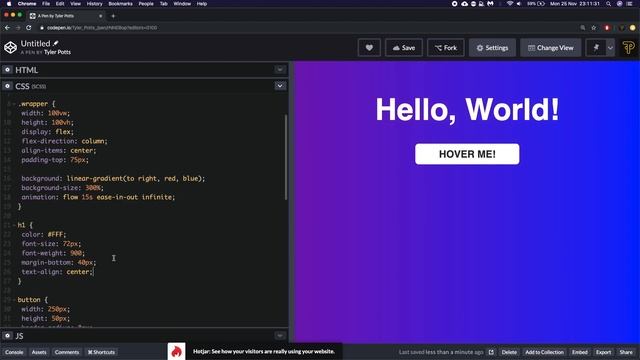
Task: Open the Hotjar ad flame logo
Action: coord(176,351)
